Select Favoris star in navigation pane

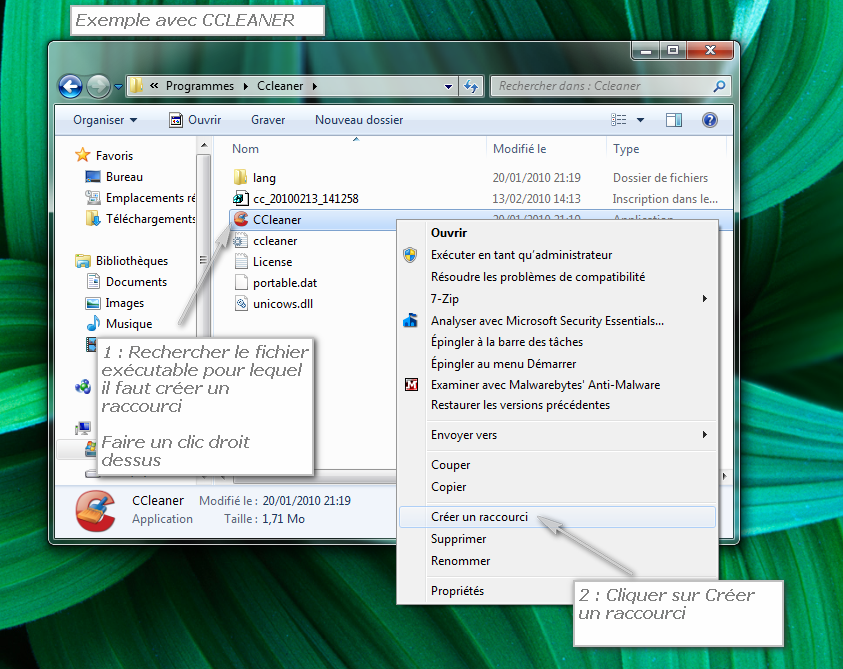(x=83, y=155)
